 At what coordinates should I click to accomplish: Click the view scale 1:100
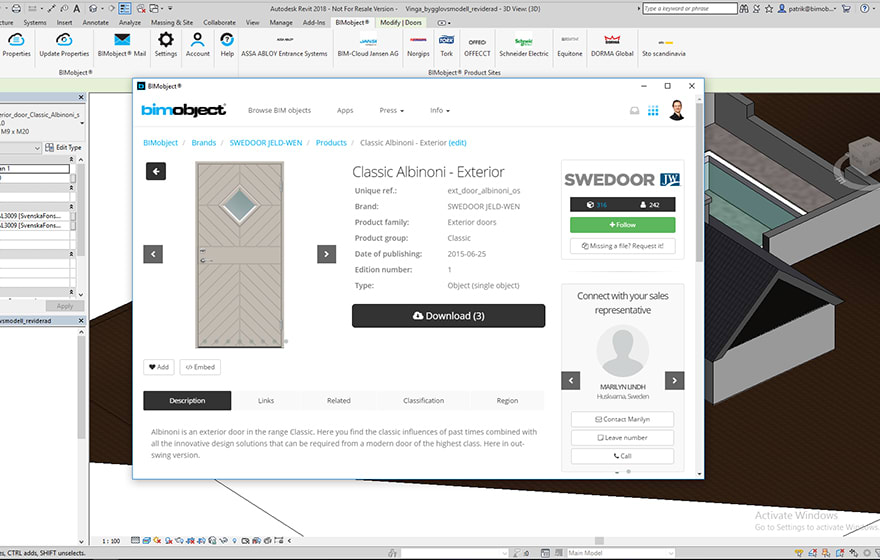click(111, 541)
